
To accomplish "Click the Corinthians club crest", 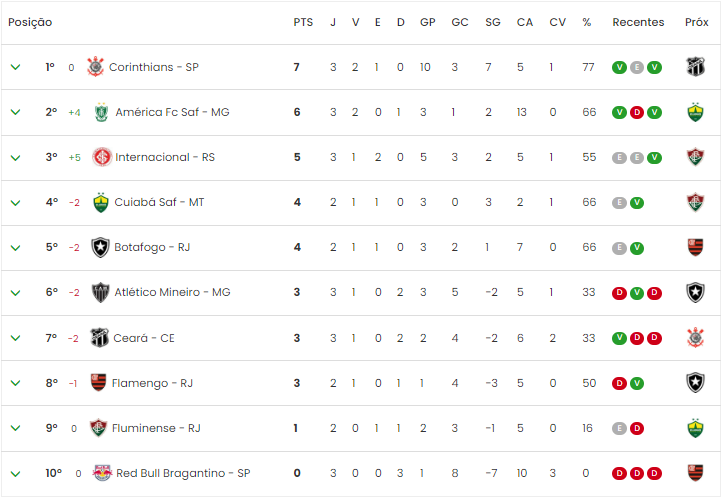I will 96,67.
